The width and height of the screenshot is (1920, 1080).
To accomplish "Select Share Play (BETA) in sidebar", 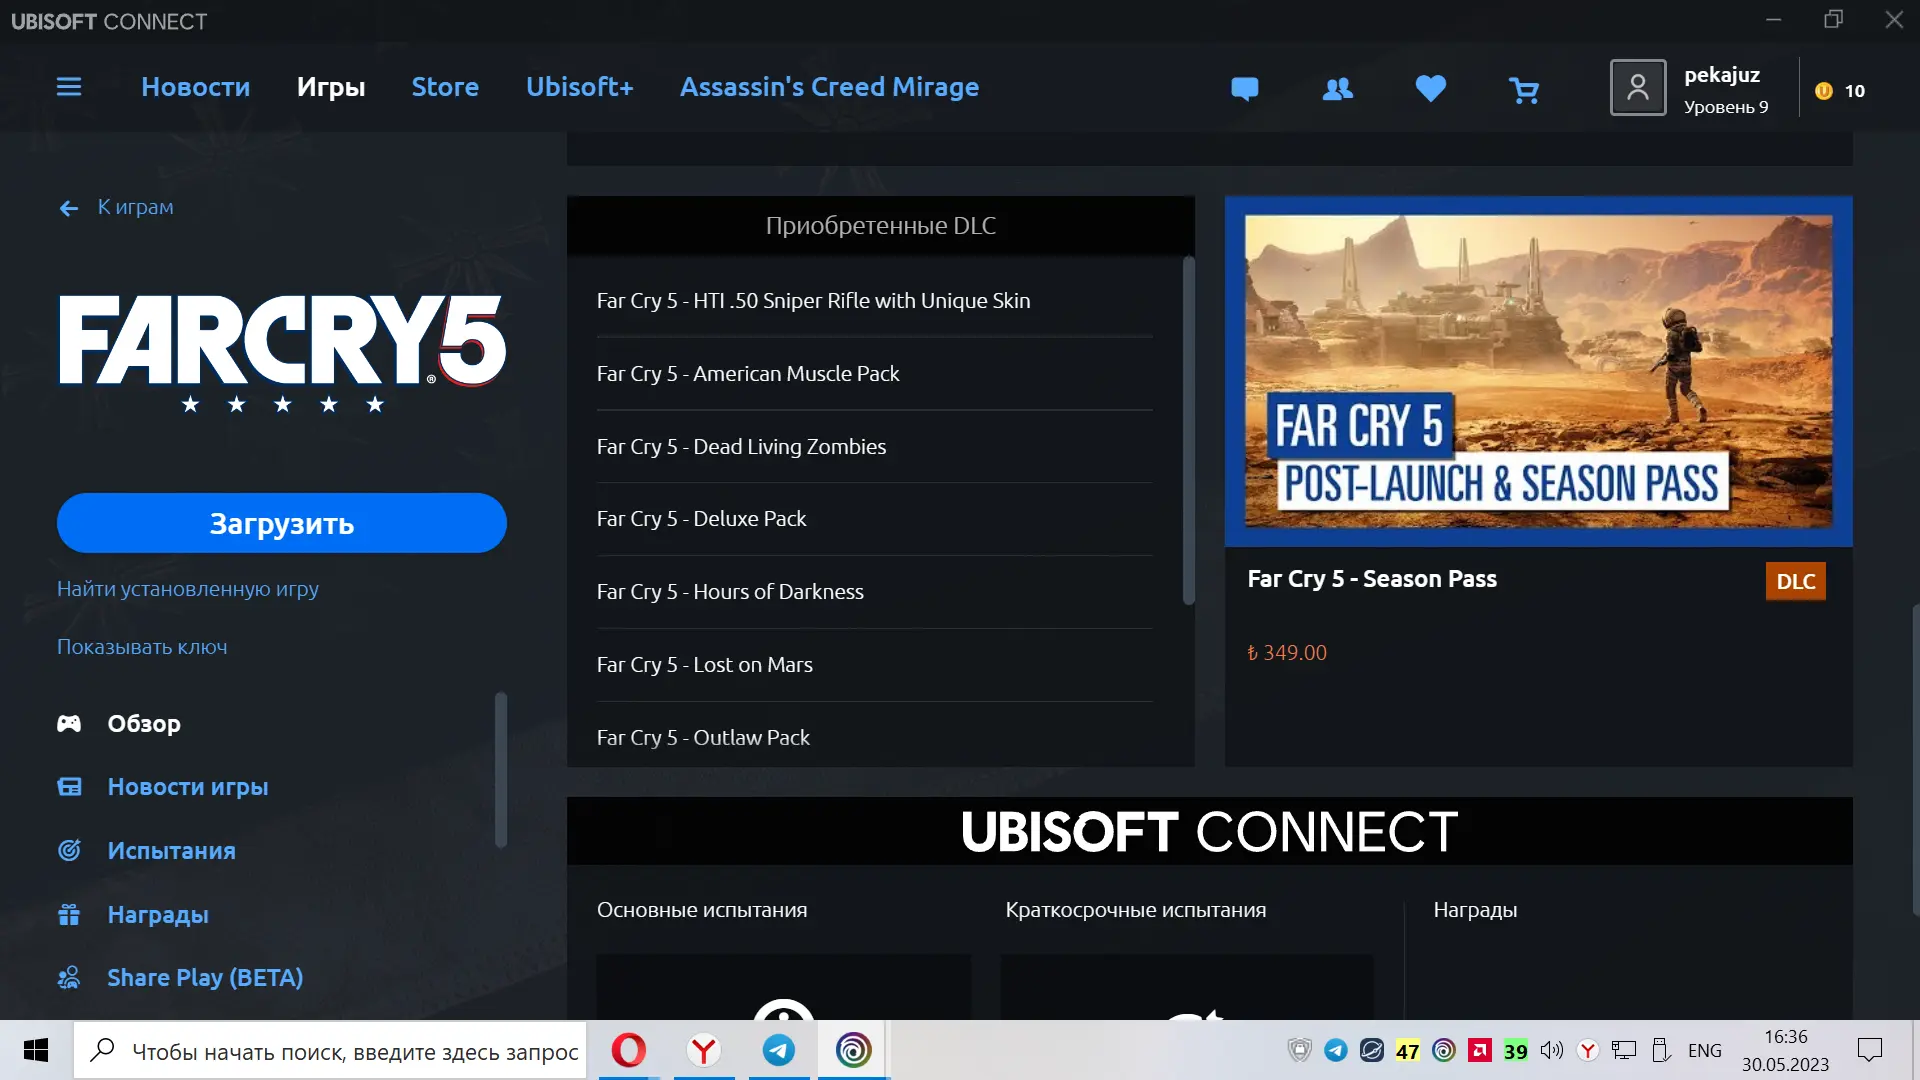I will click(205, 977).
